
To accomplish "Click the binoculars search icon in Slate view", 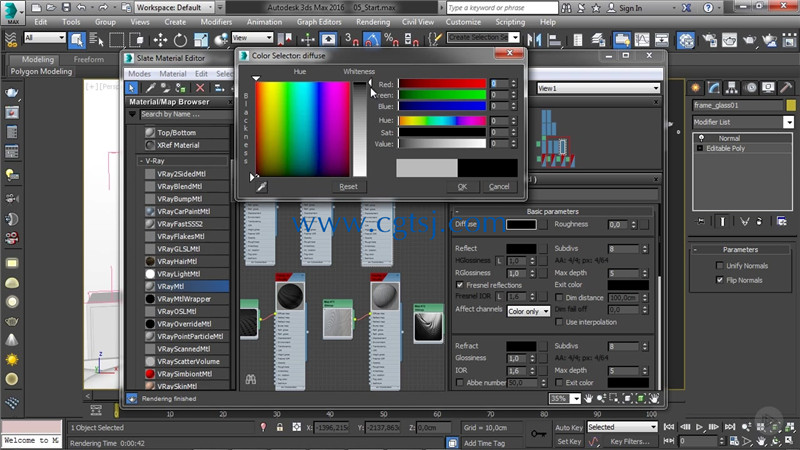I will click(x=251, y=380).
